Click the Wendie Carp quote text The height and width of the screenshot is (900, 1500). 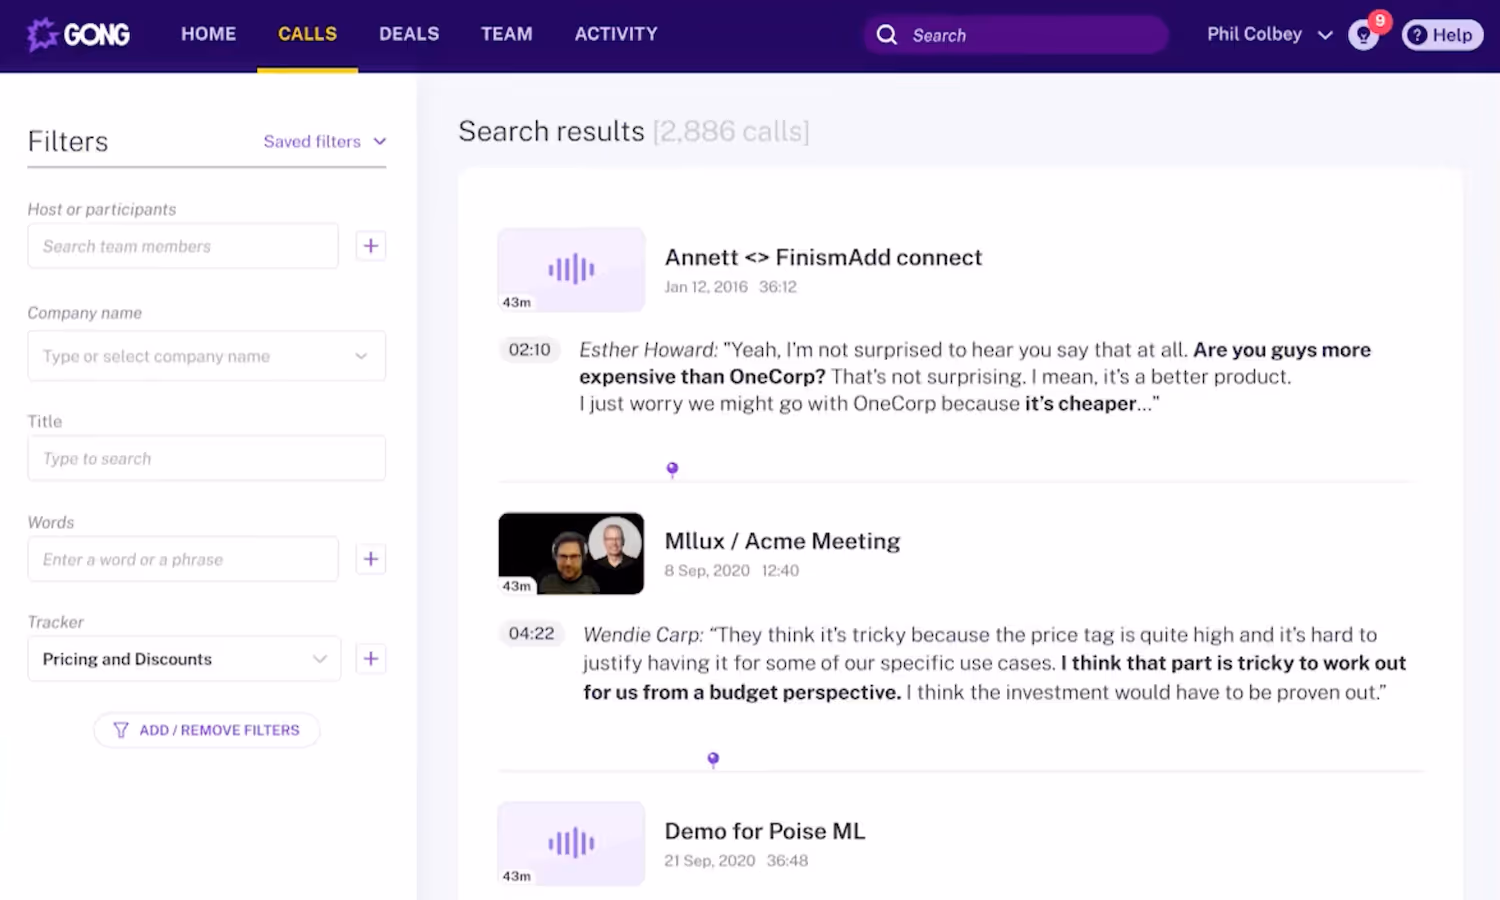pyautogui.click(x=994, y=664)
